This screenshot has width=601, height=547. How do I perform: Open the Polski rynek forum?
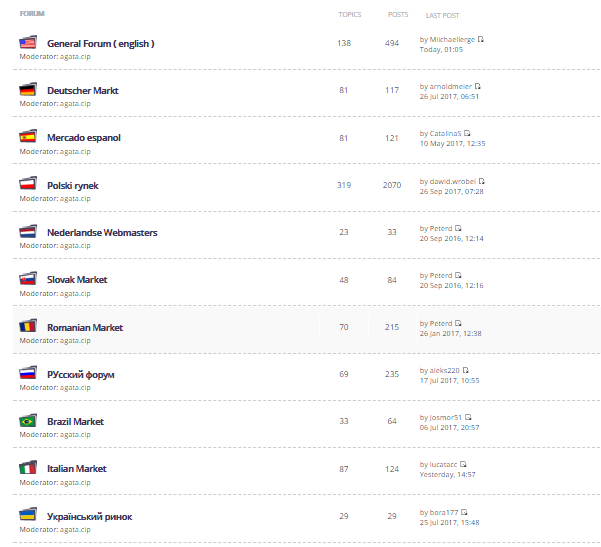(72, 186)
